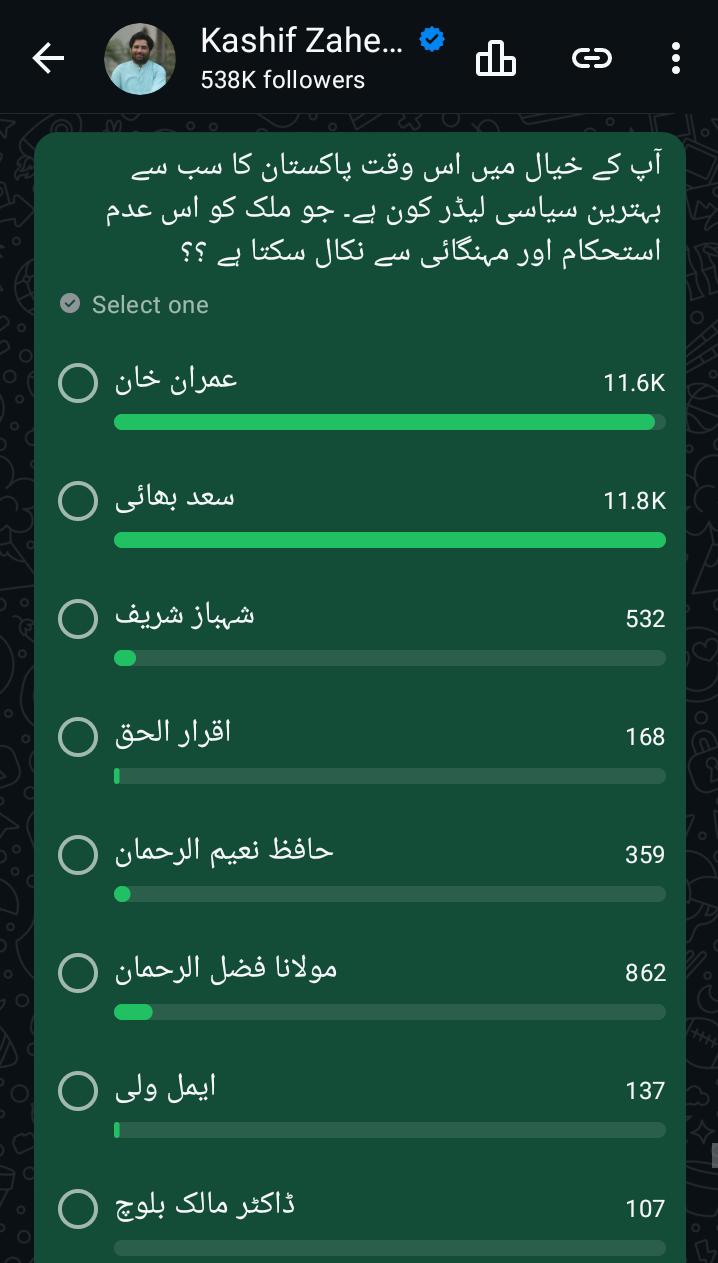Select the عمران خان radio option

(x=78, y=383)
